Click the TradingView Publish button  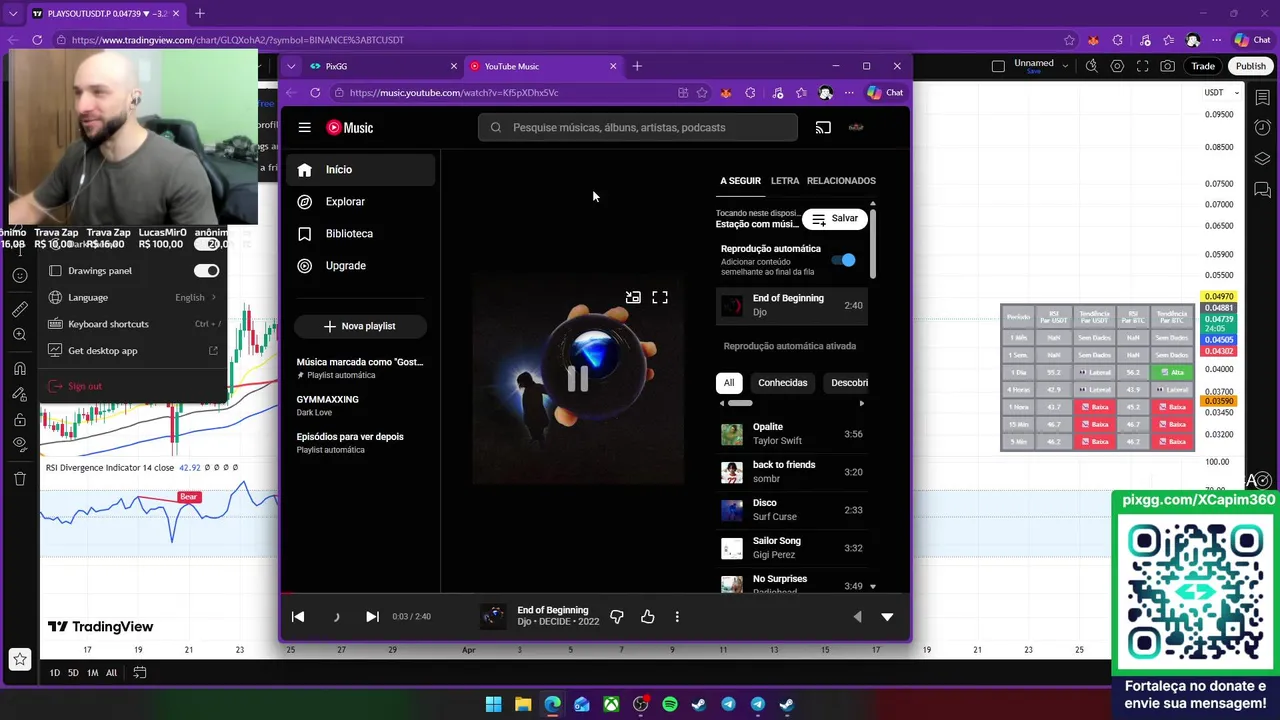click(x=1250, y=66)
